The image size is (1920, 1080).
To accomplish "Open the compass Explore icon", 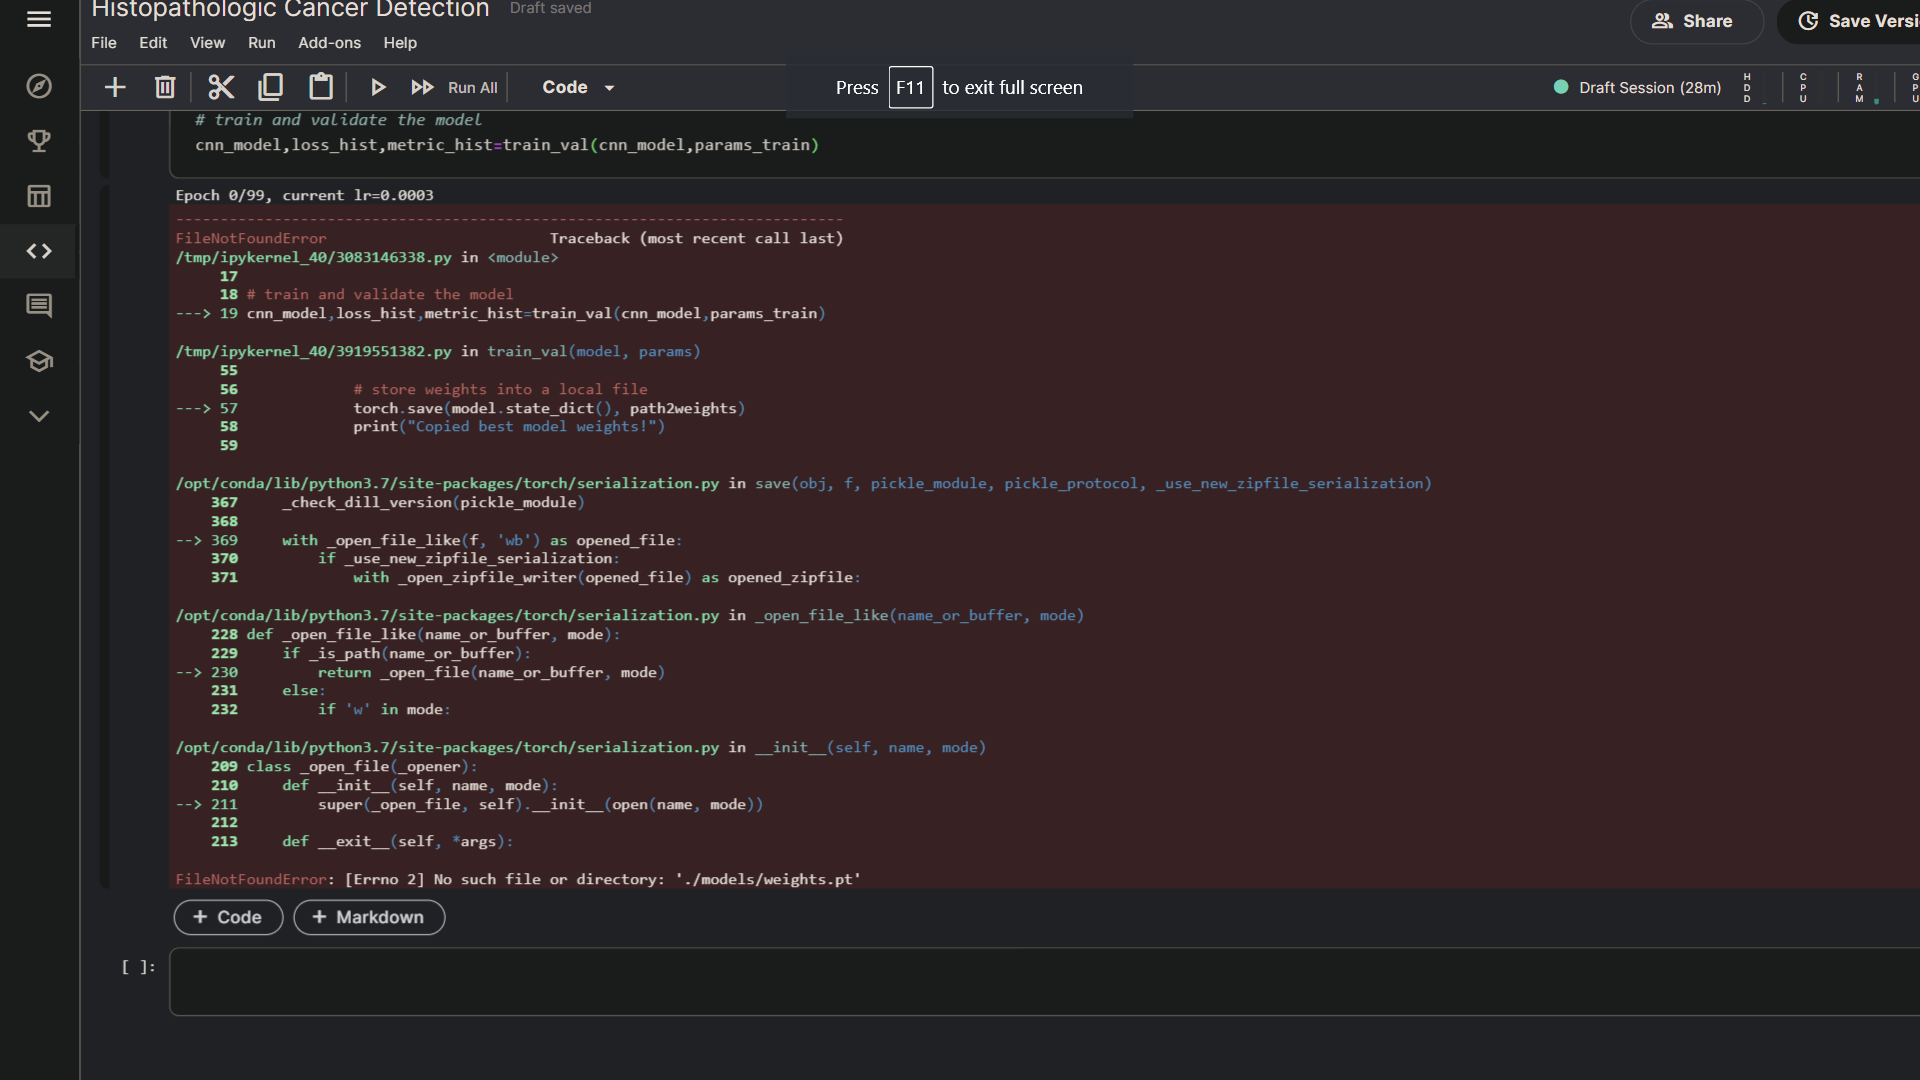I will (39, 86).
